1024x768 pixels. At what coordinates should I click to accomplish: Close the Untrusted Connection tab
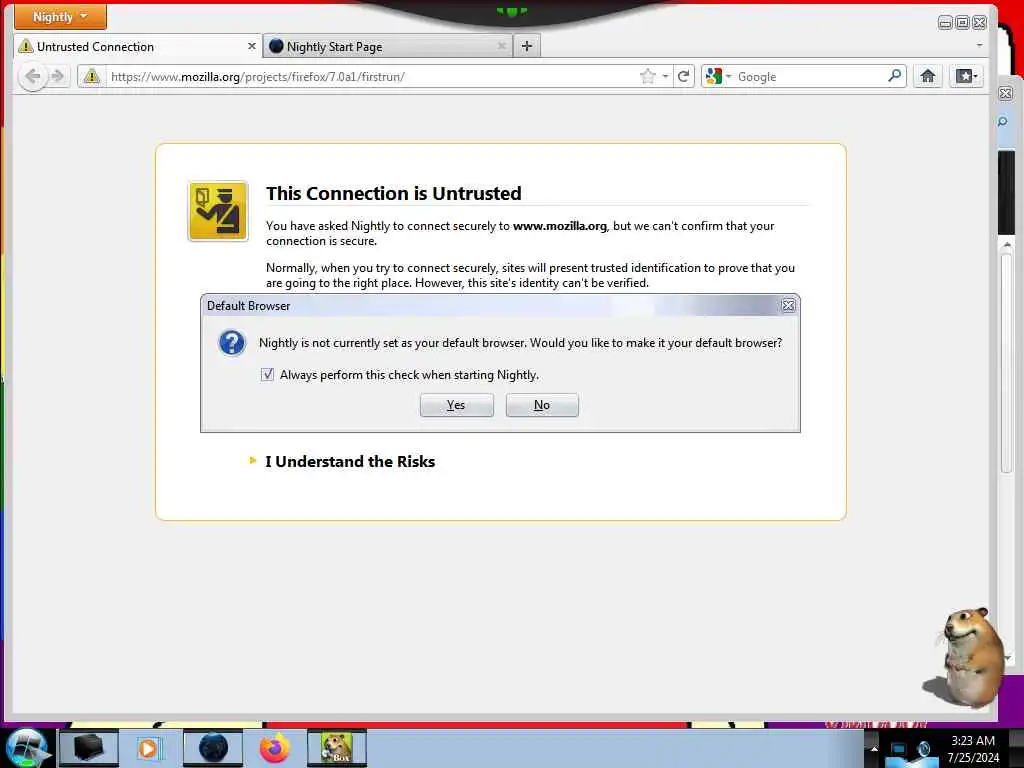tap(251, 46)
